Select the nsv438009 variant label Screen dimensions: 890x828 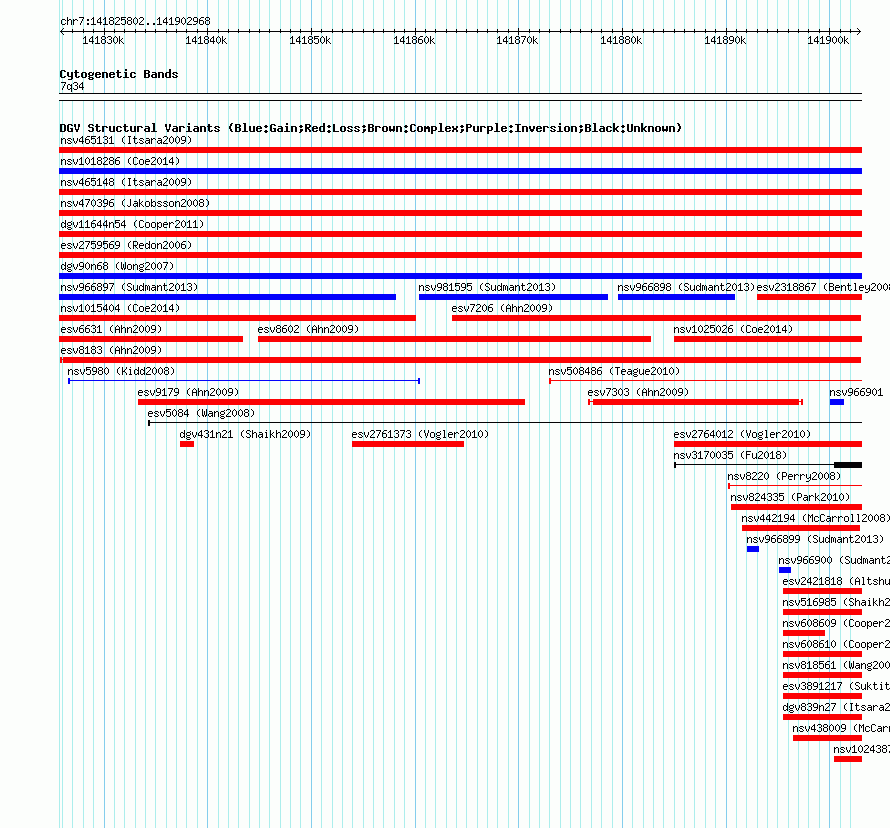[x=841, y=728]
